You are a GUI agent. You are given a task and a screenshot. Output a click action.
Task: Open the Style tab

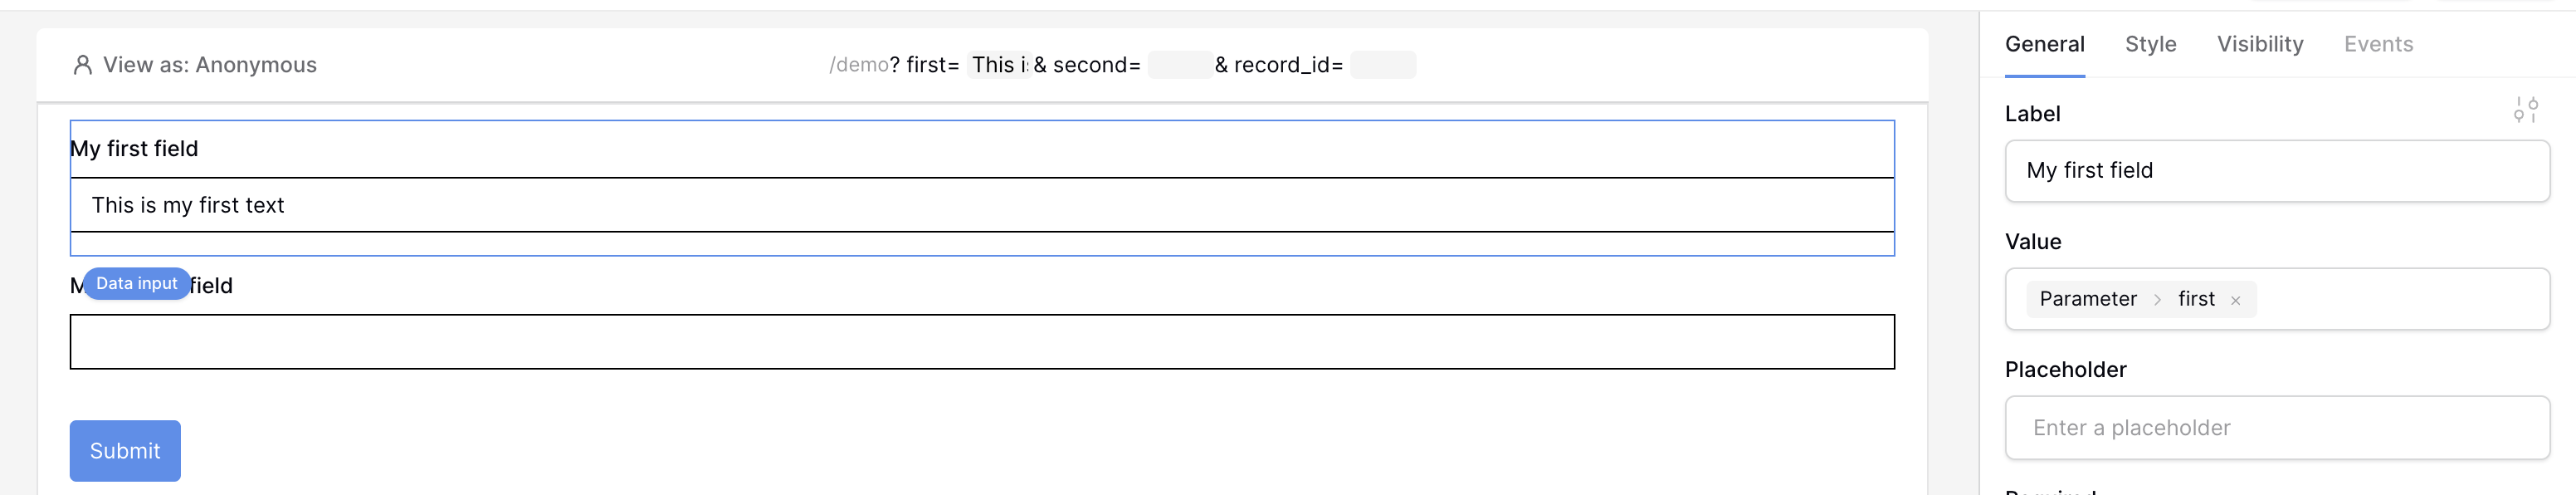coord(2150,44)
